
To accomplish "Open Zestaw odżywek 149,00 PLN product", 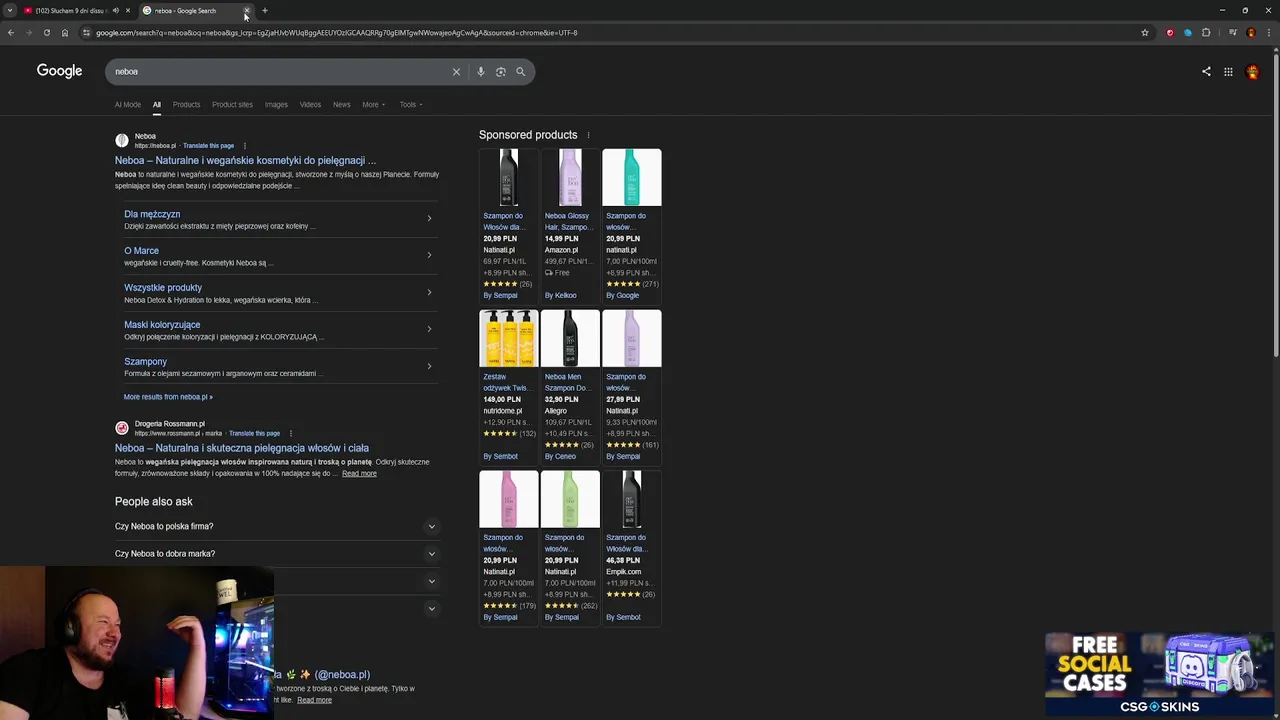I will click(508, 386).
